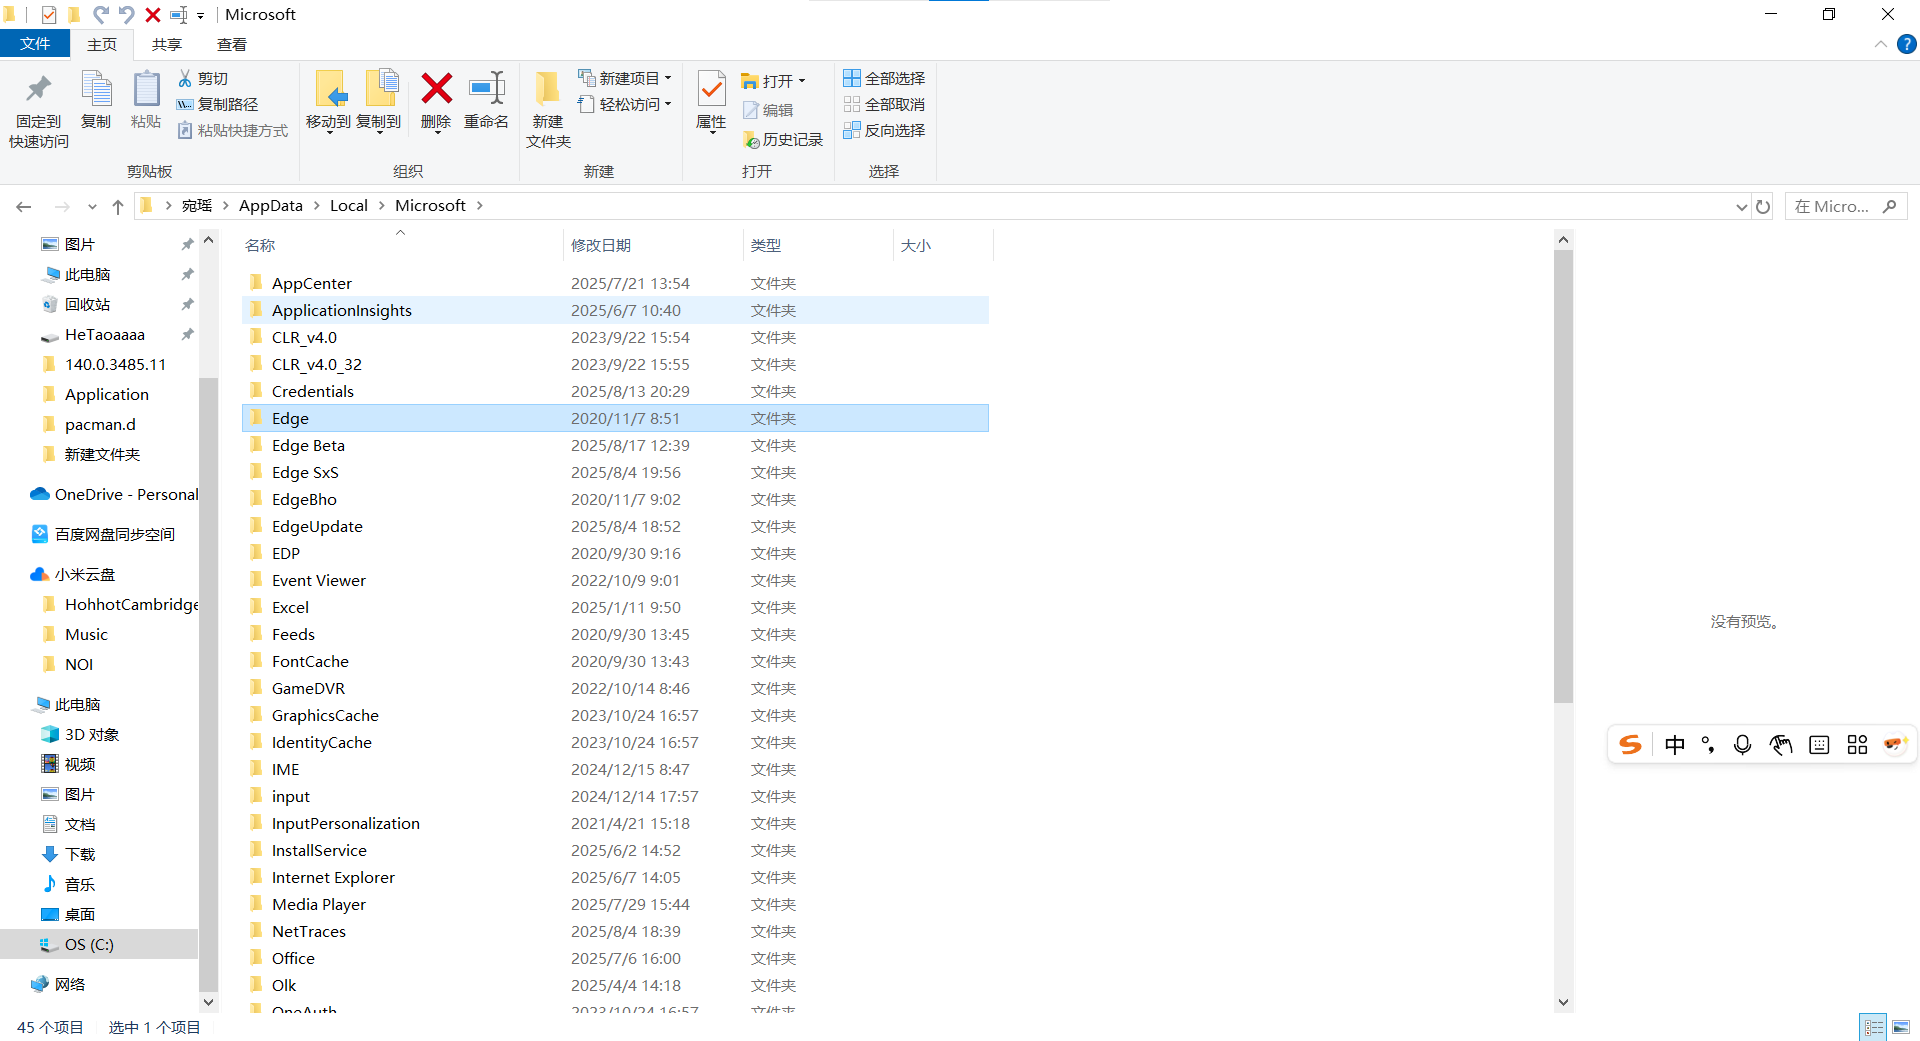This screenshot has width=1920, height=1041.
Task: Open the address bar history dropdown
Action: coord(1741,207)
